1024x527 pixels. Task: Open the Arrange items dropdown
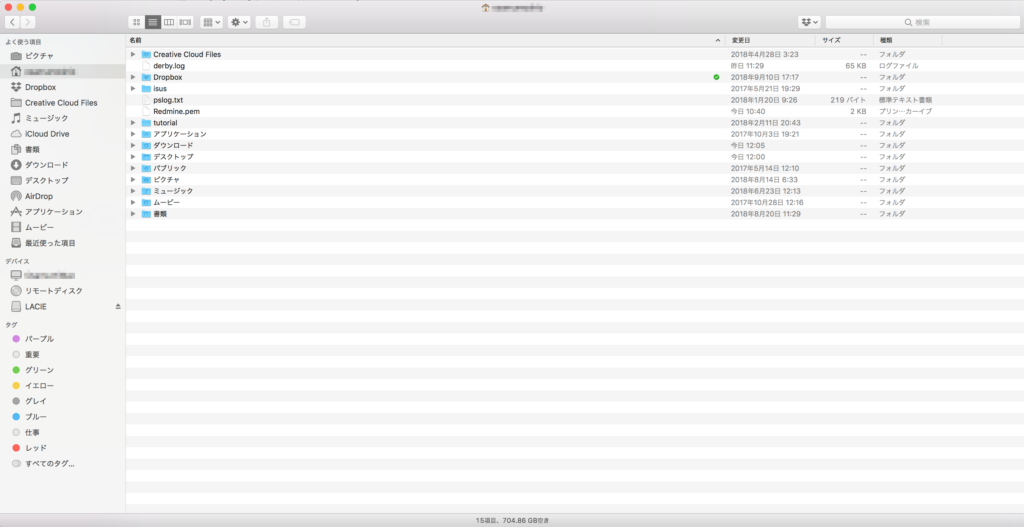pos(211,22)
